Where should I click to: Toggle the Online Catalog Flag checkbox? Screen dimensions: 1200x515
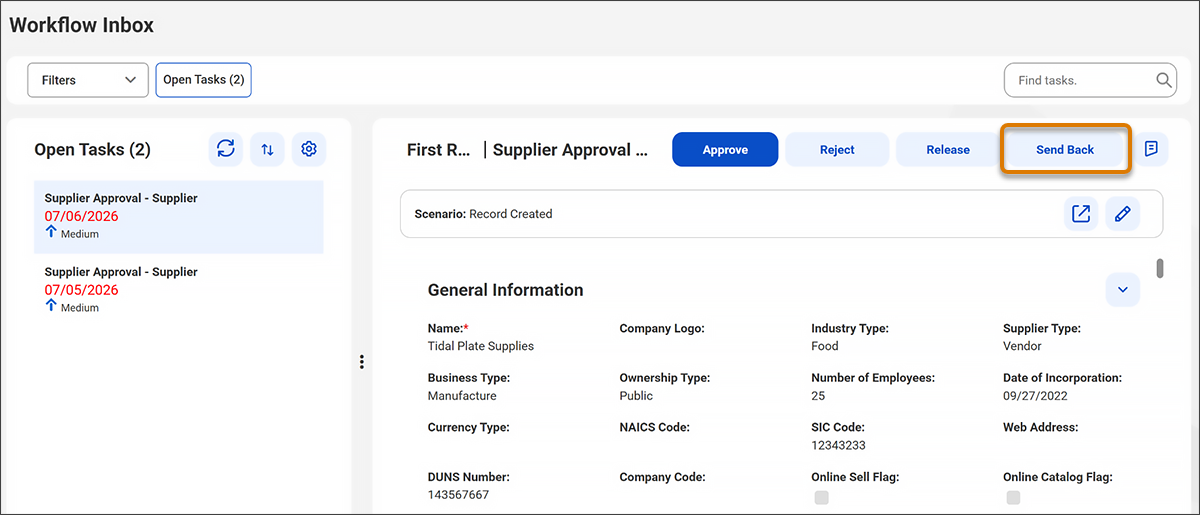1013,497
